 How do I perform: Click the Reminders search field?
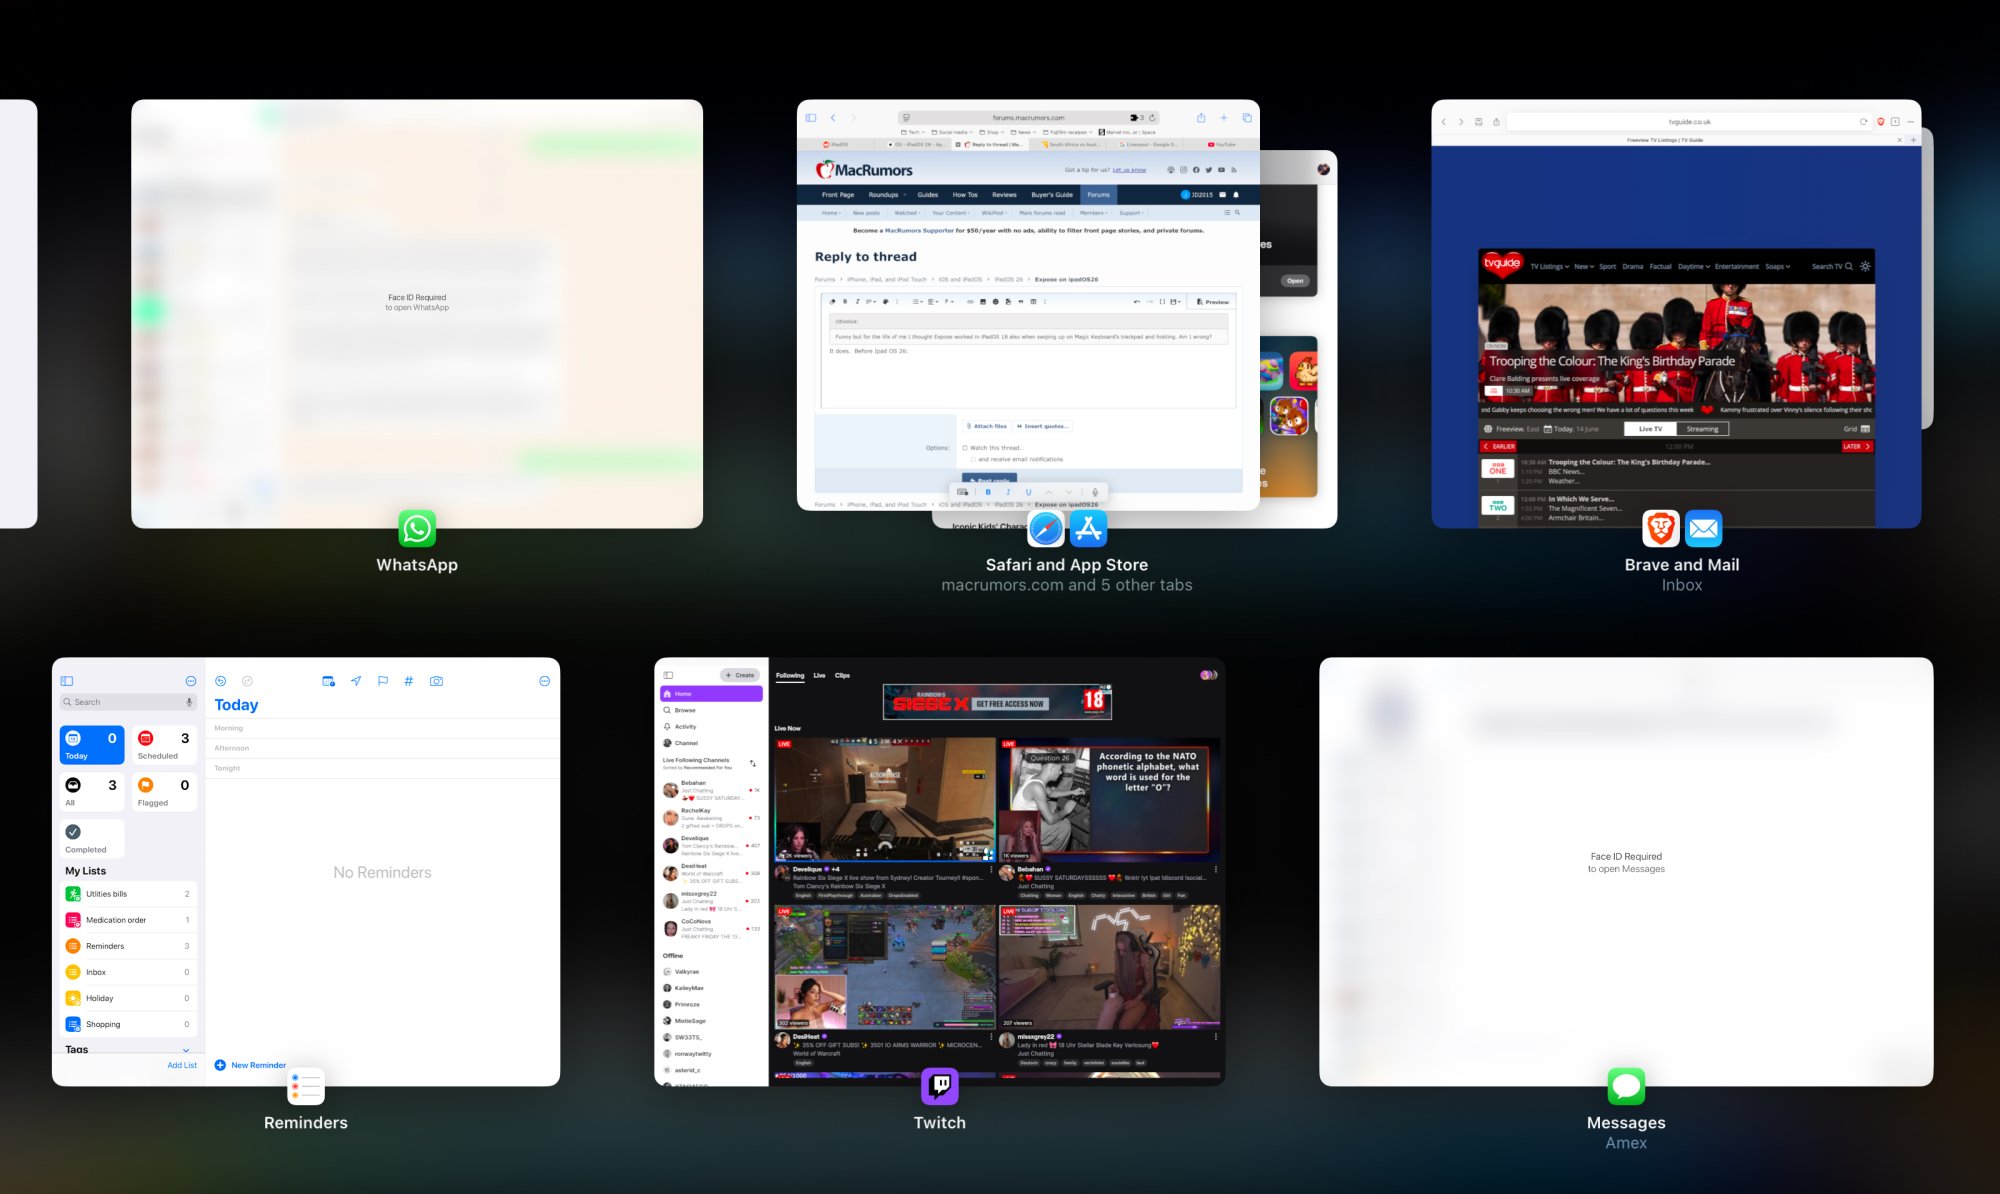[x=127, y=702]
